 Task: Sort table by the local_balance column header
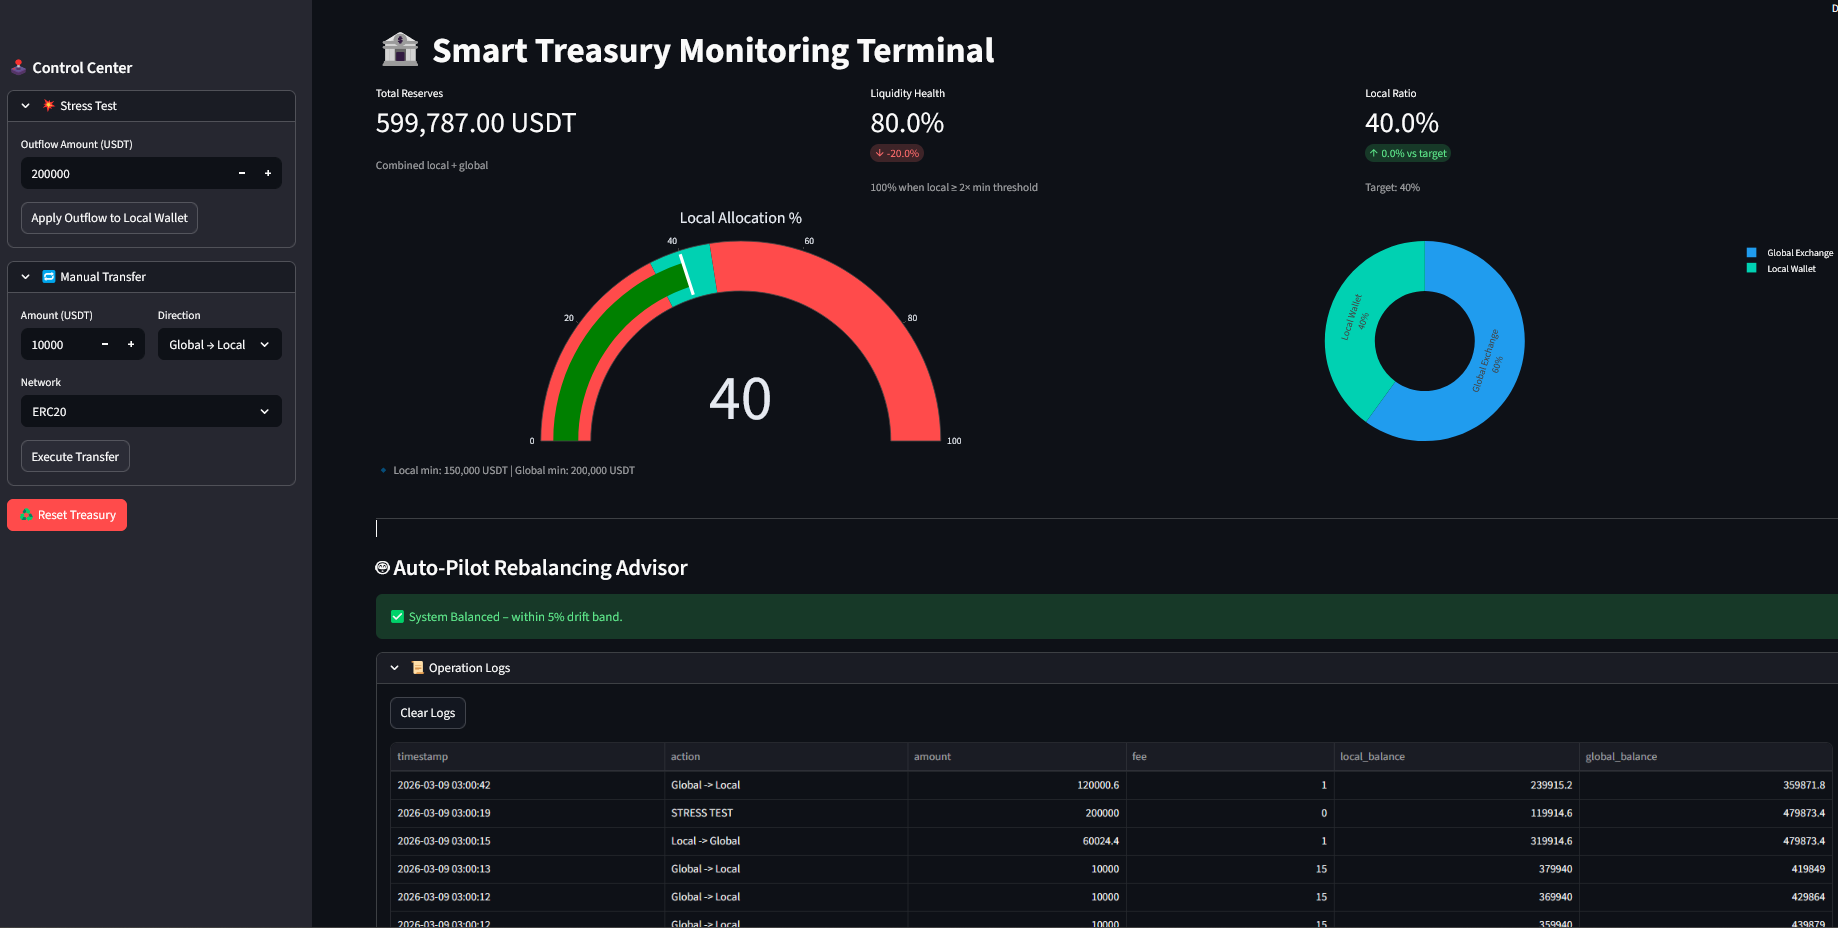click(1372, 757)
